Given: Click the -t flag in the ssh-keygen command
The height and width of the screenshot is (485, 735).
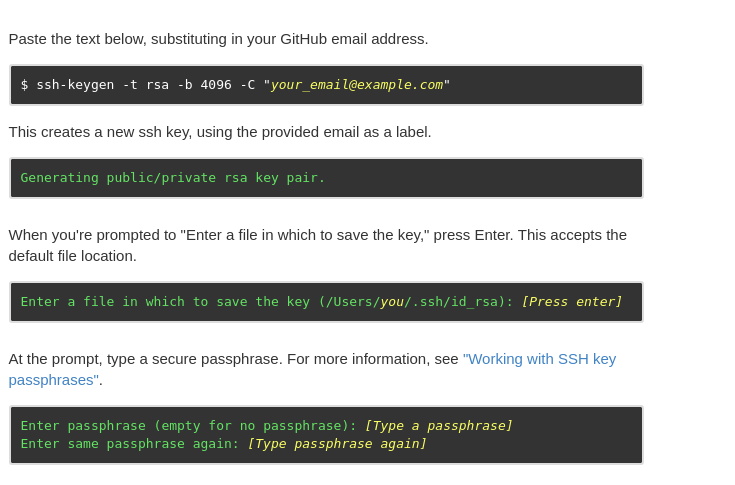Looking at the screenshot, I should point(130,85).
